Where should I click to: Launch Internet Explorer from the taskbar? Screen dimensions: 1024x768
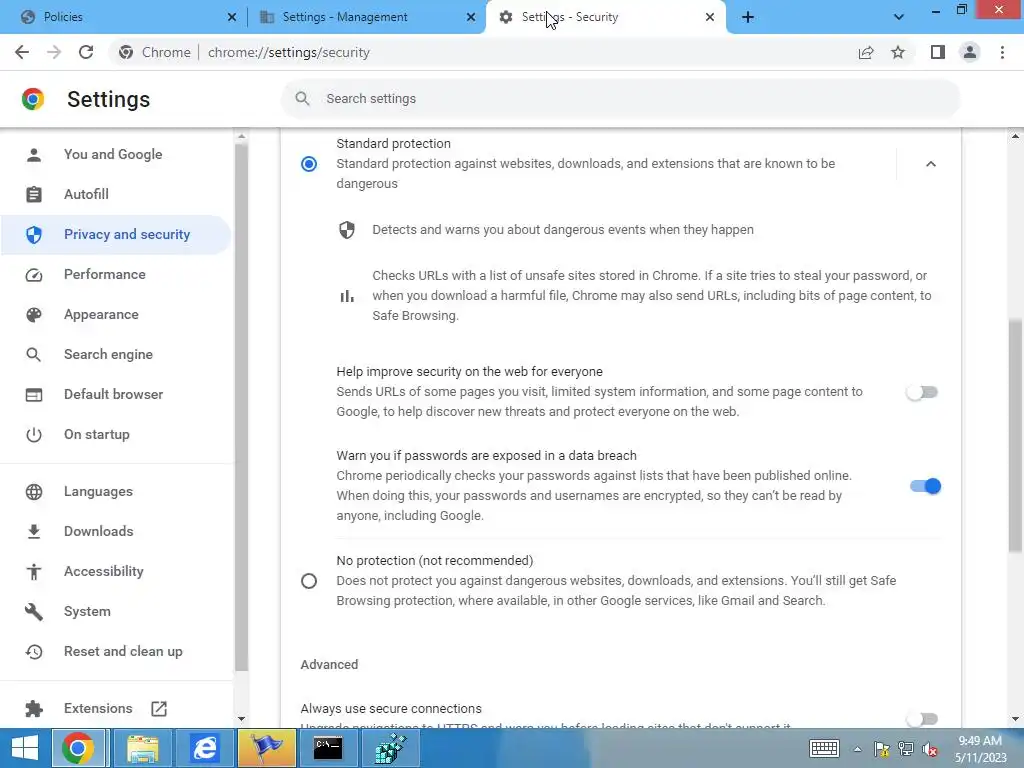pyautogui.click(x=204, y=748)
